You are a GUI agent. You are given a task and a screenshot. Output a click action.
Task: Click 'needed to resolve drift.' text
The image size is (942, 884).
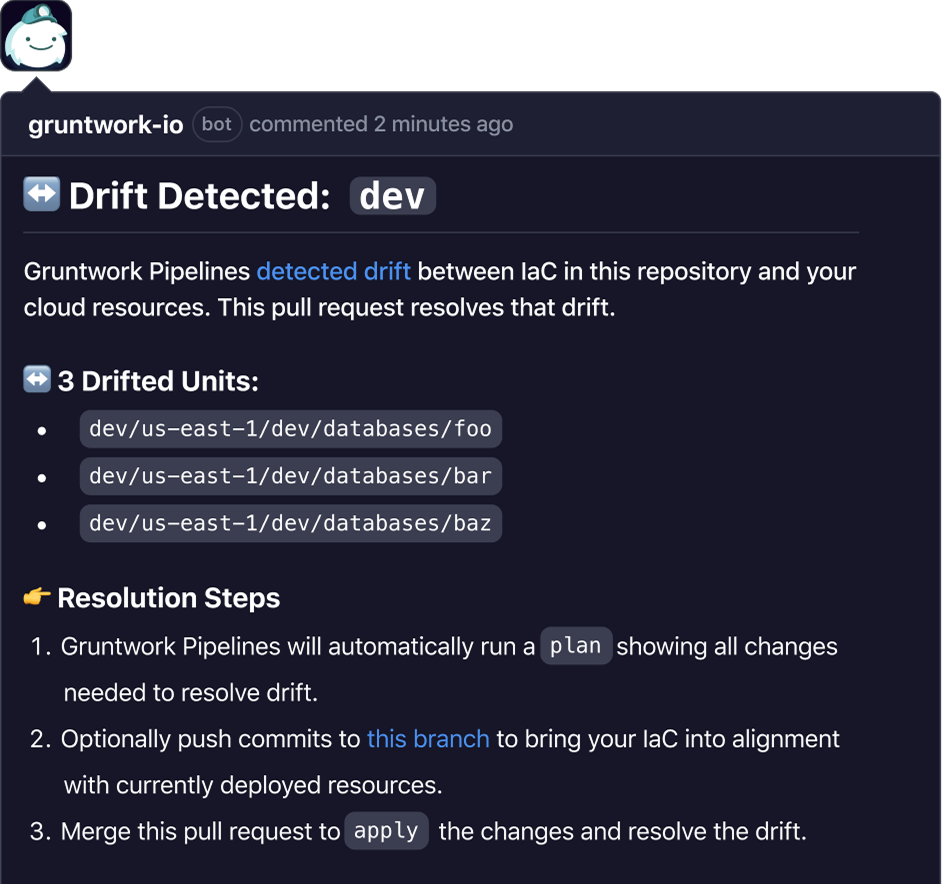190,693
